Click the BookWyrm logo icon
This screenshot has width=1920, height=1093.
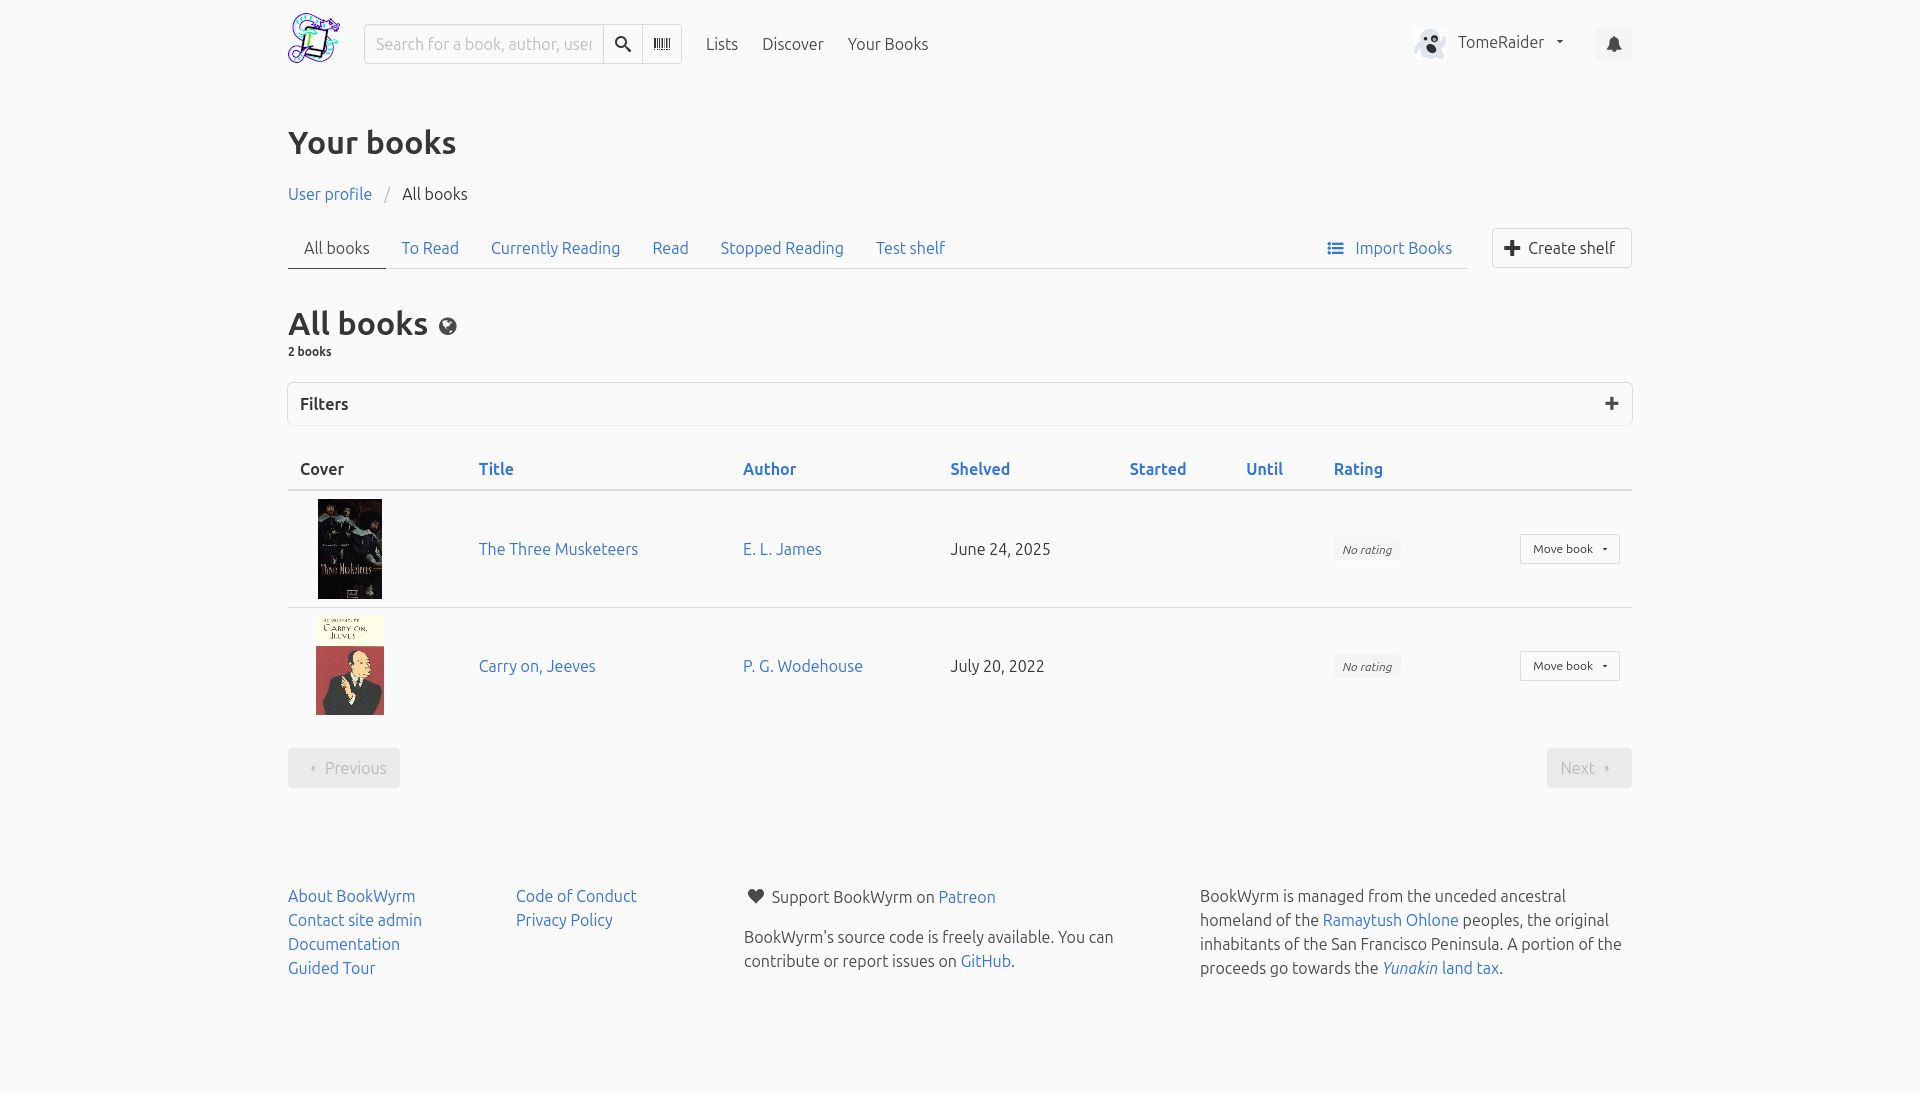(314, 39)
